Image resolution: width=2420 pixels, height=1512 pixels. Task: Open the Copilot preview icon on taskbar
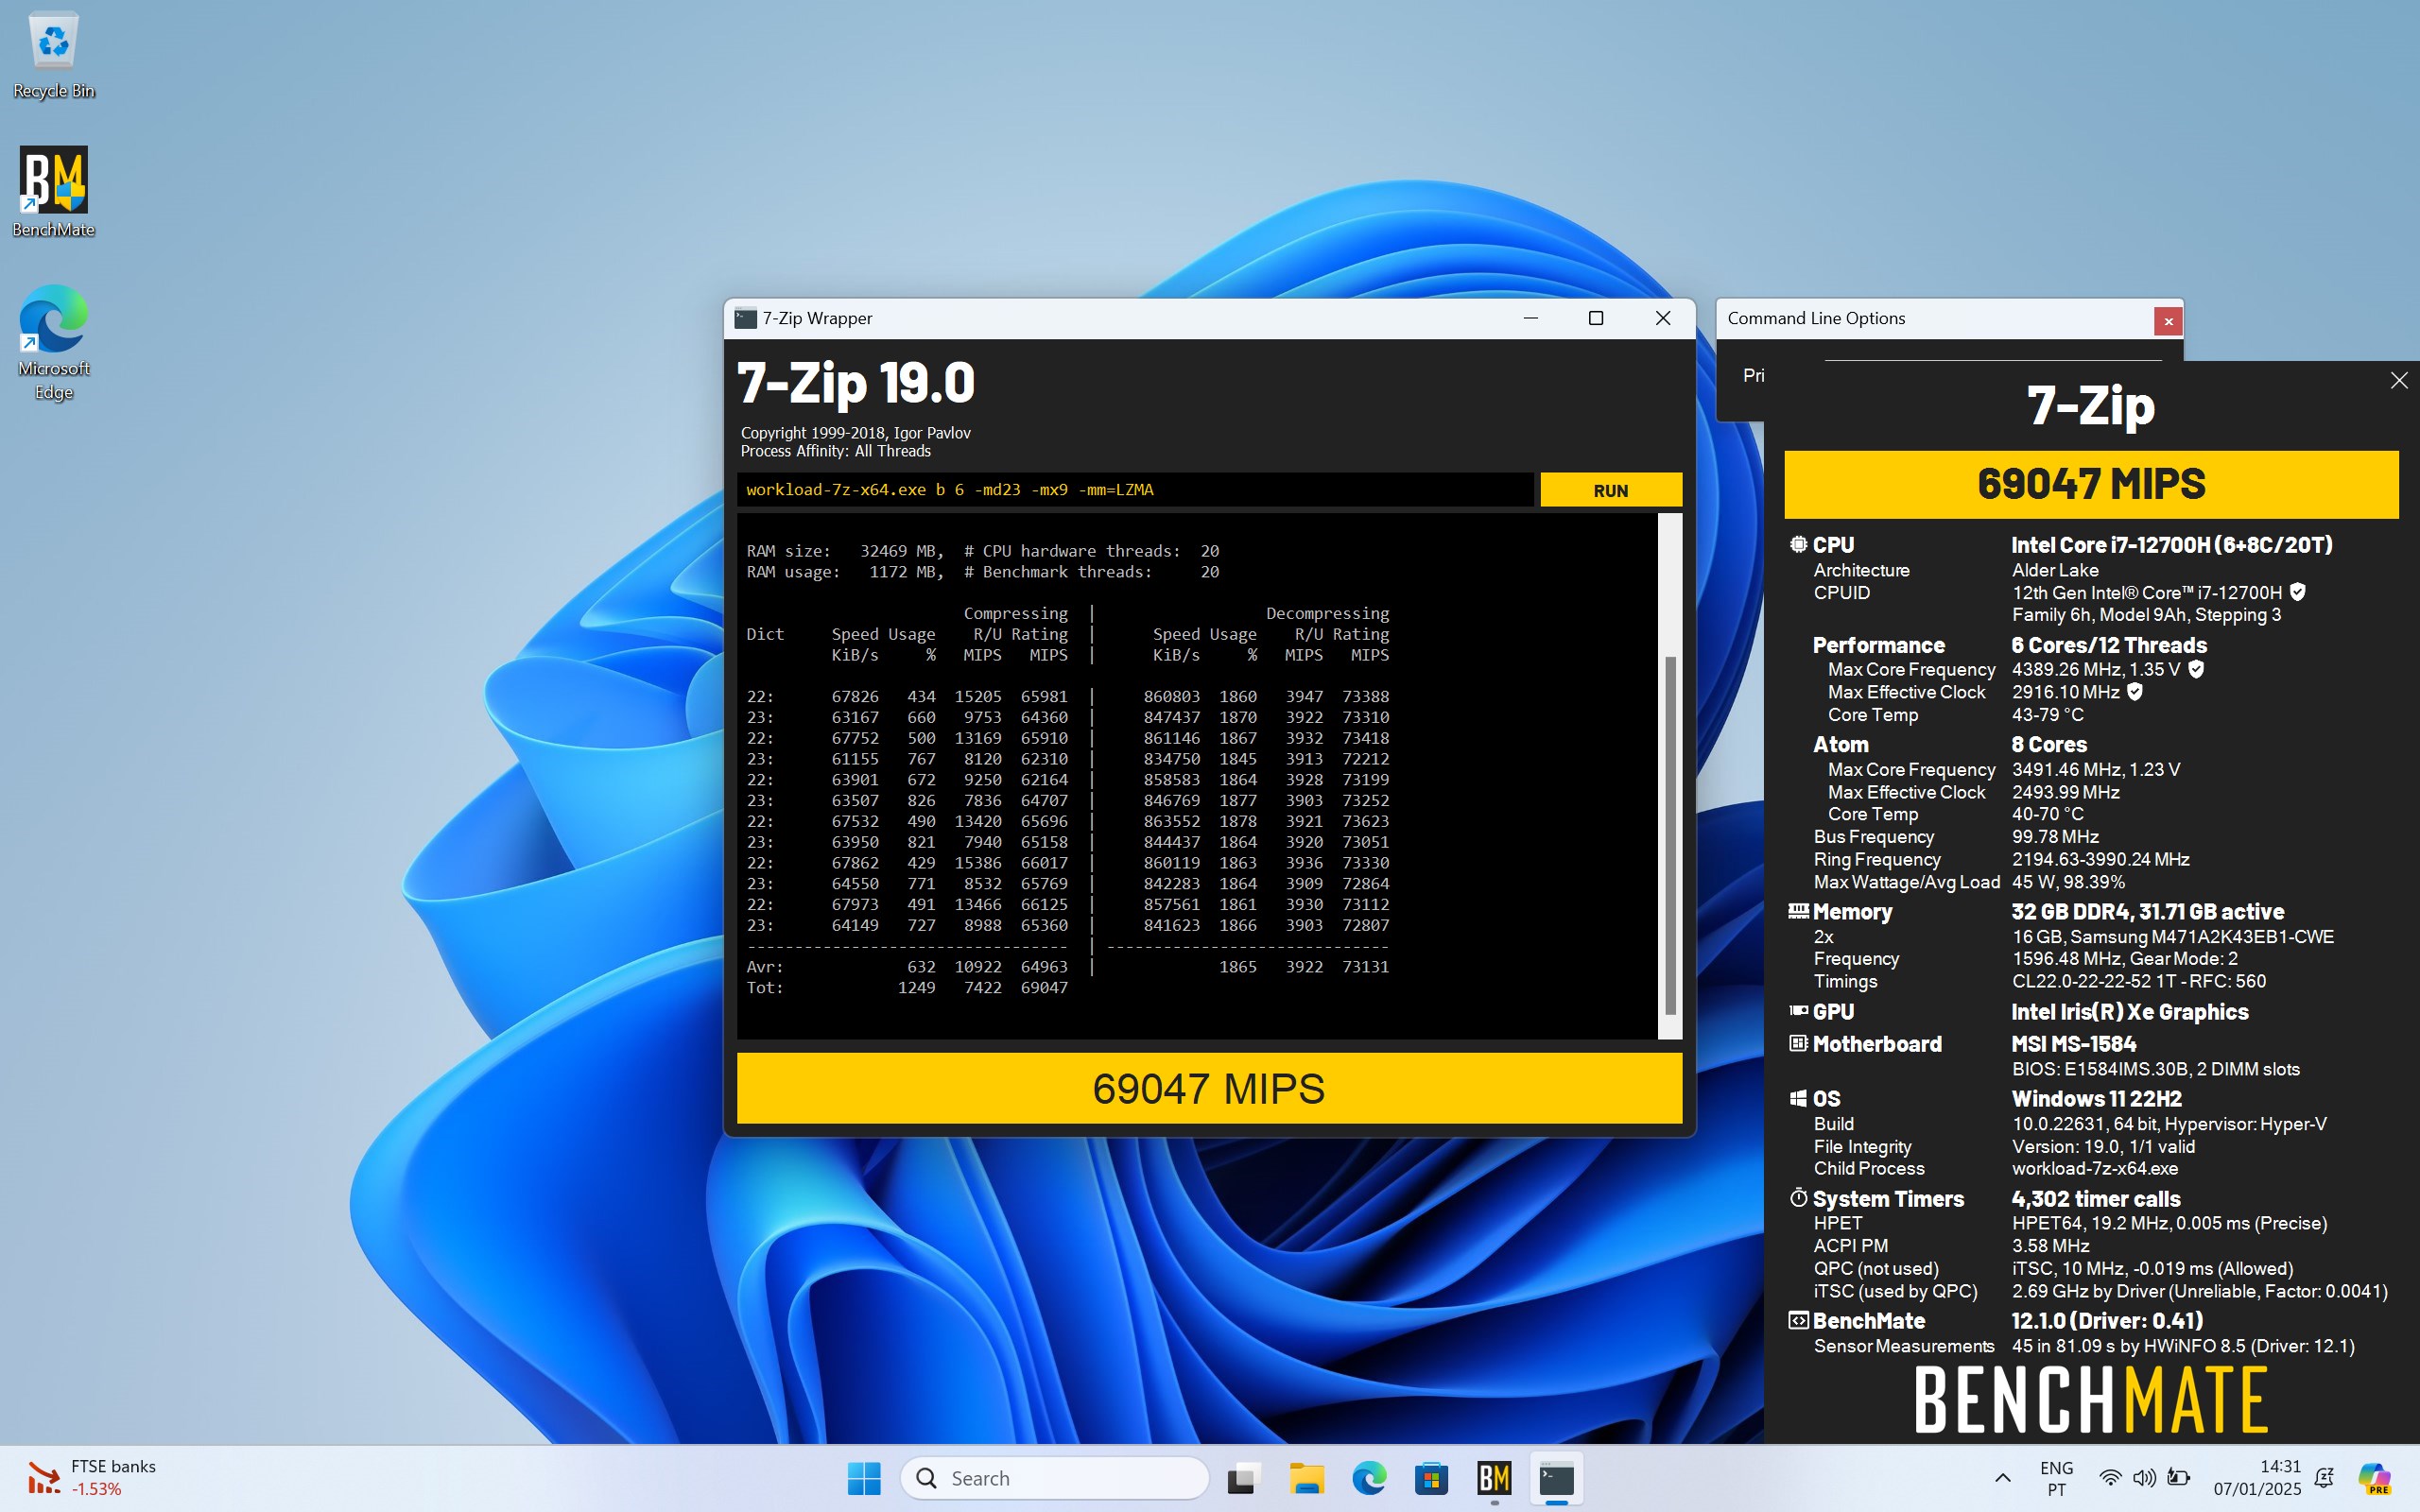(x=2375, y=1478)
